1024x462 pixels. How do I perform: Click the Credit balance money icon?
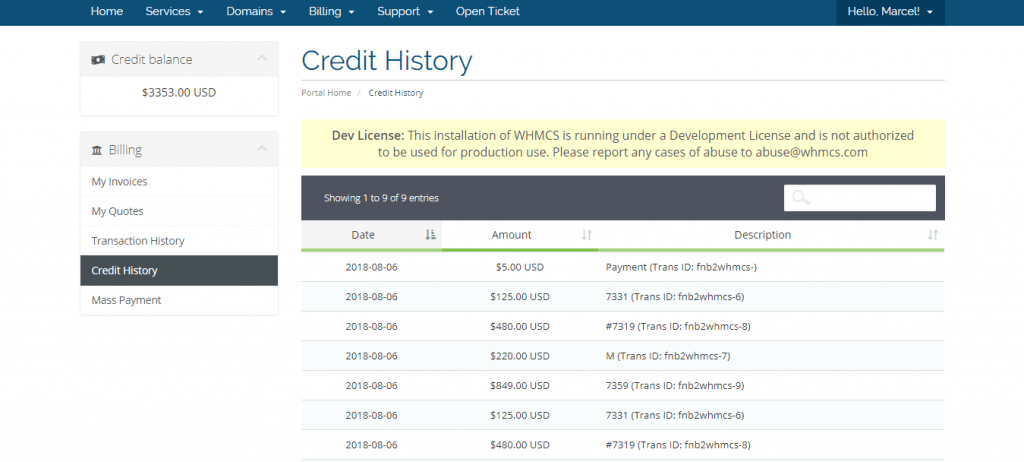tap(98, 60)
